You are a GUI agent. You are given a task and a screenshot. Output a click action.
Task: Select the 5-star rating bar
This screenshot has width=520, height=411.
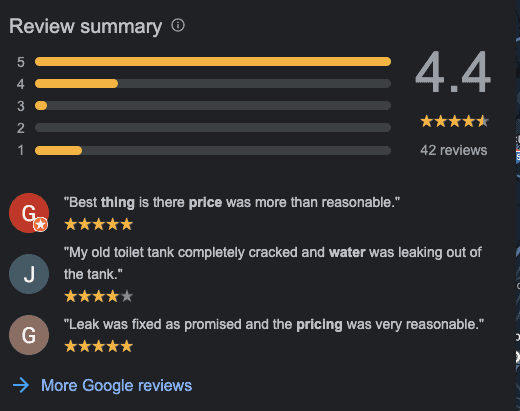click(x=213, y=62)
